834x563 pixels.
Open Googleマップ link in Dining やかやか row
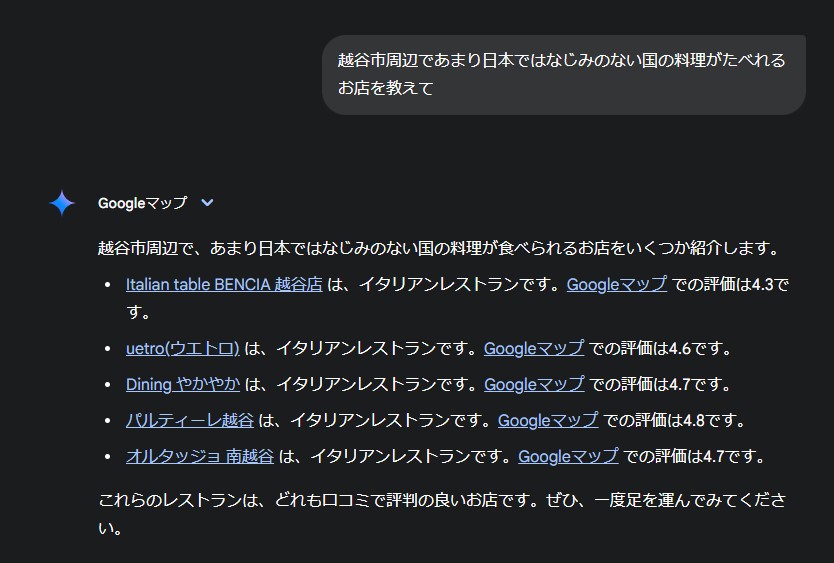tap(534, 384)
